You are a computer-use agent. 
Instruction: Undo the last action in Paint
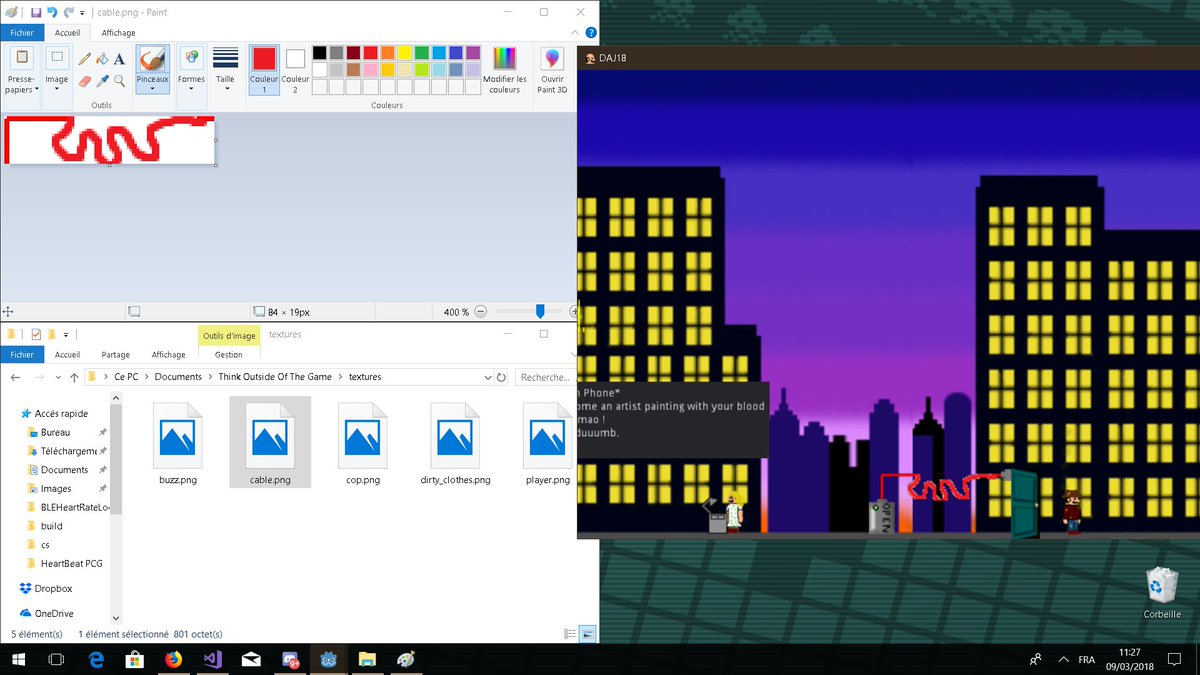(x=52, y=12)
